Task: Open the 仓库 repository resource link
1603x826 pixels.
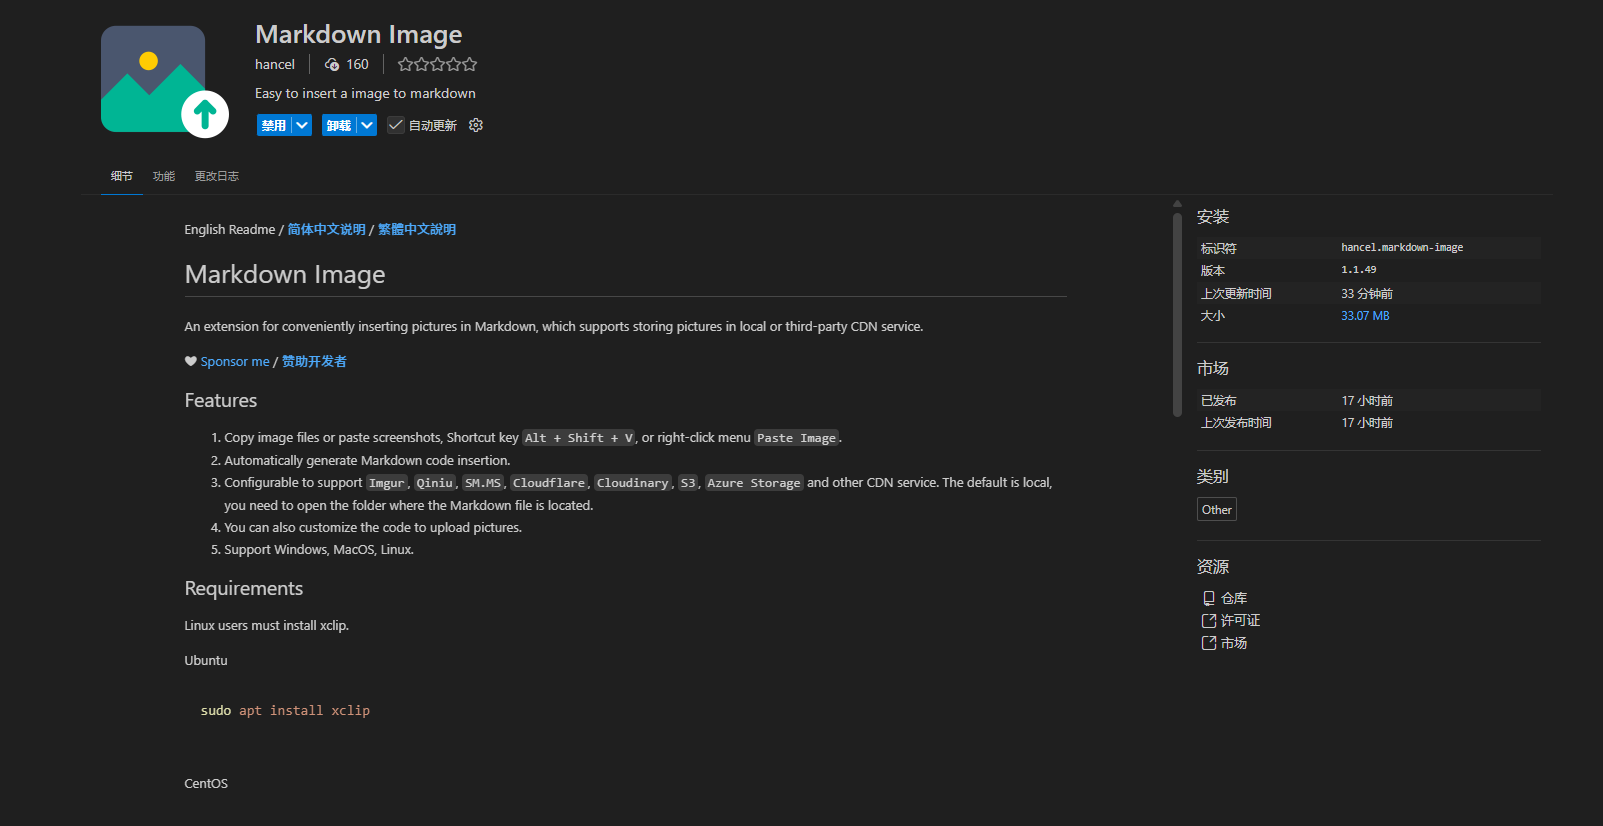Action: [x=1225, y=598]
